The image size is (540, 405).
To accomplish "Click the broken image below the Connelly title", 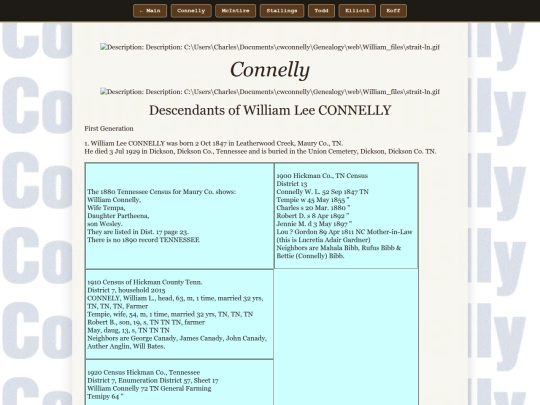I will [x=270, y=92].
